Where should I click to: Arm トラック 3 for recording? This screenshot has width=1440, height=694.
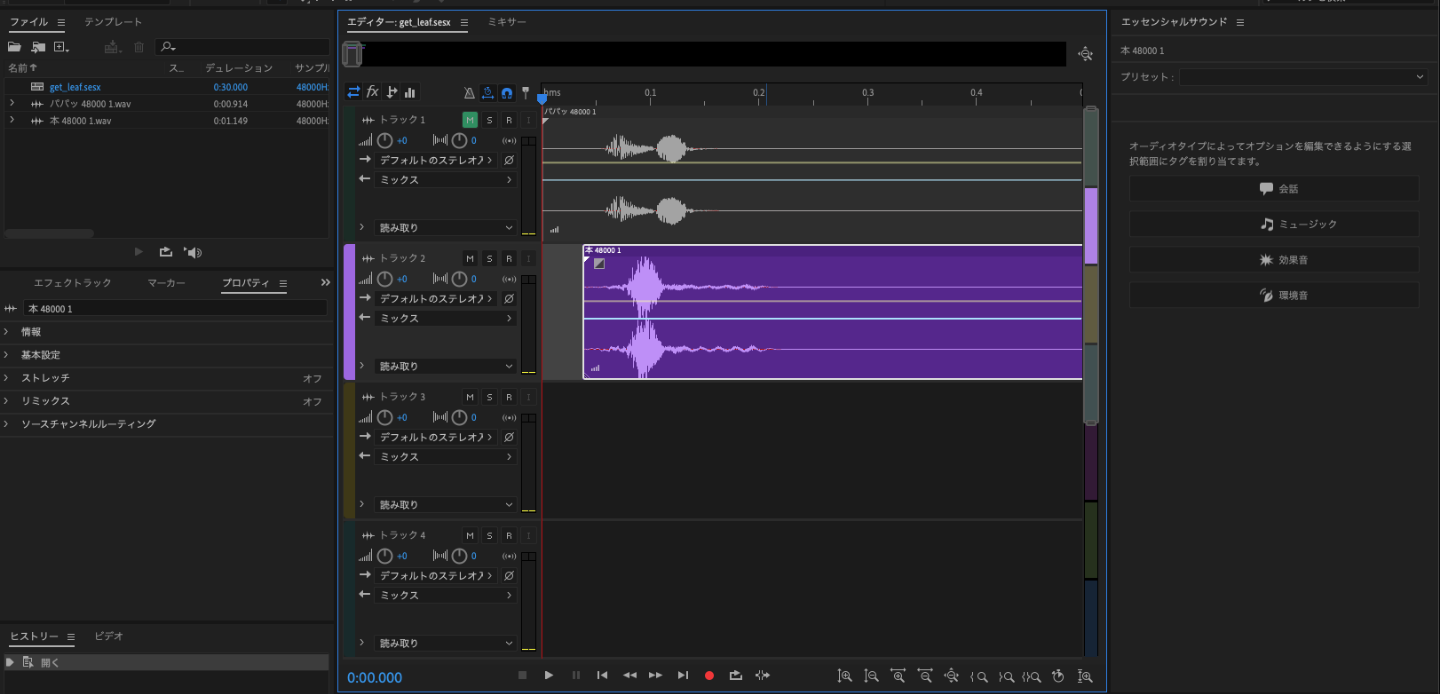tap(508, 397)
